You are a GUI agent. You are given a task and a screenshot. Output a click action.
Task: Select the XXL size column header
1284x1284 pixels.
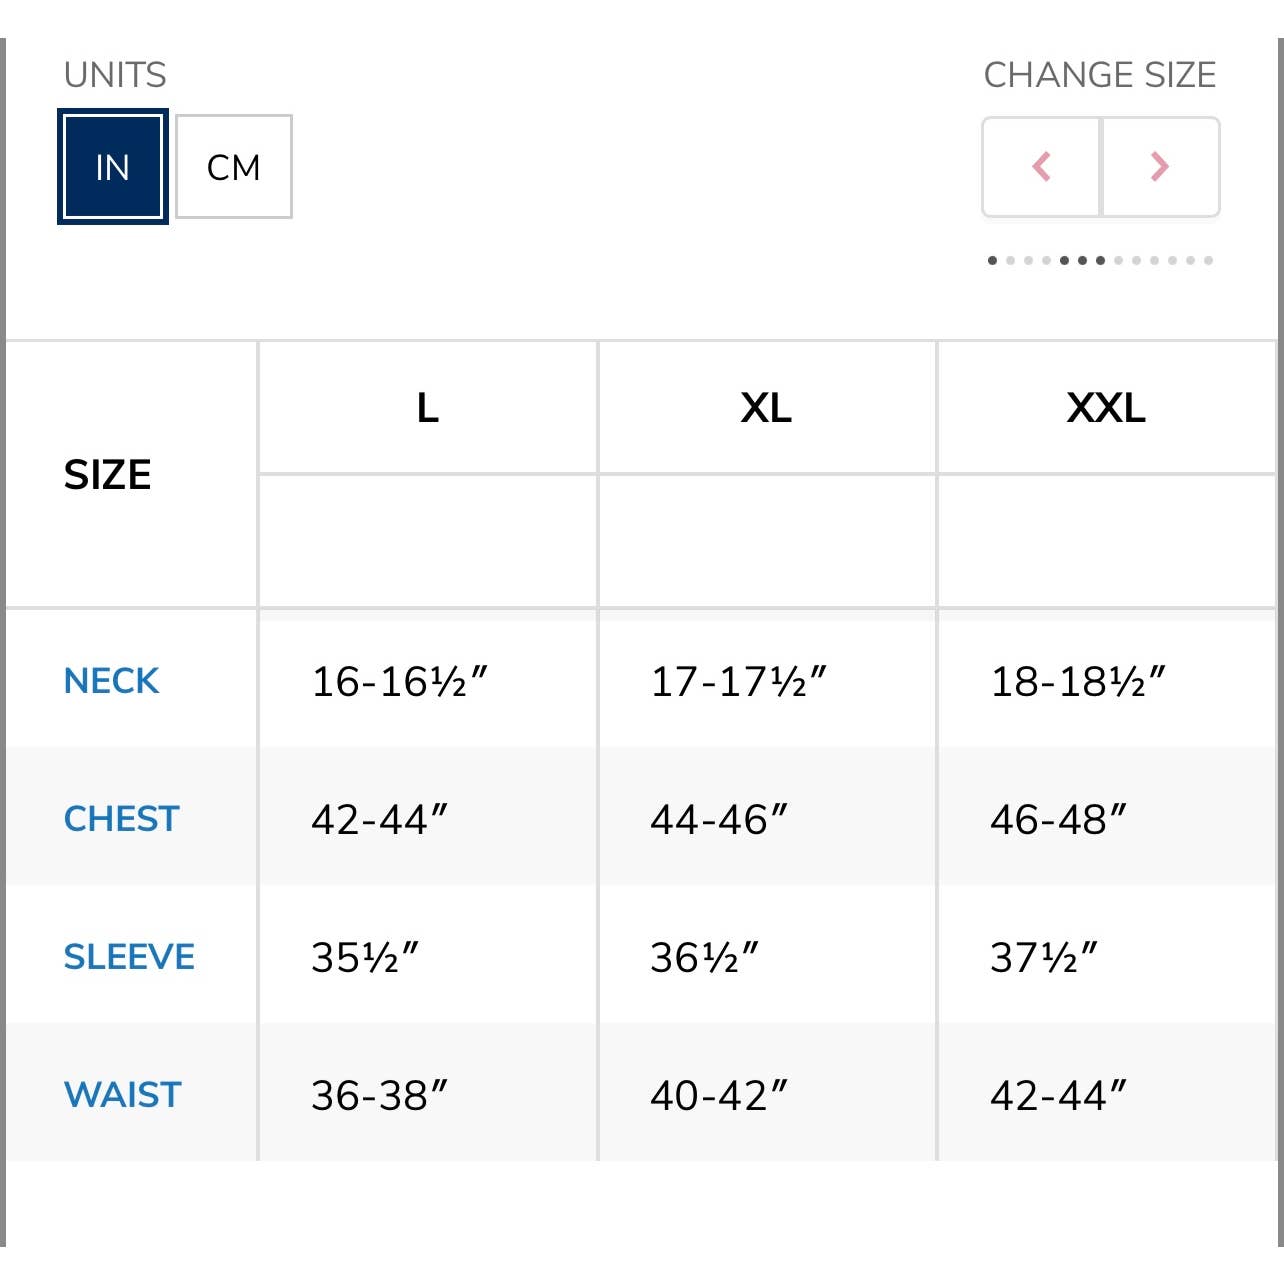pos(1106,408)
